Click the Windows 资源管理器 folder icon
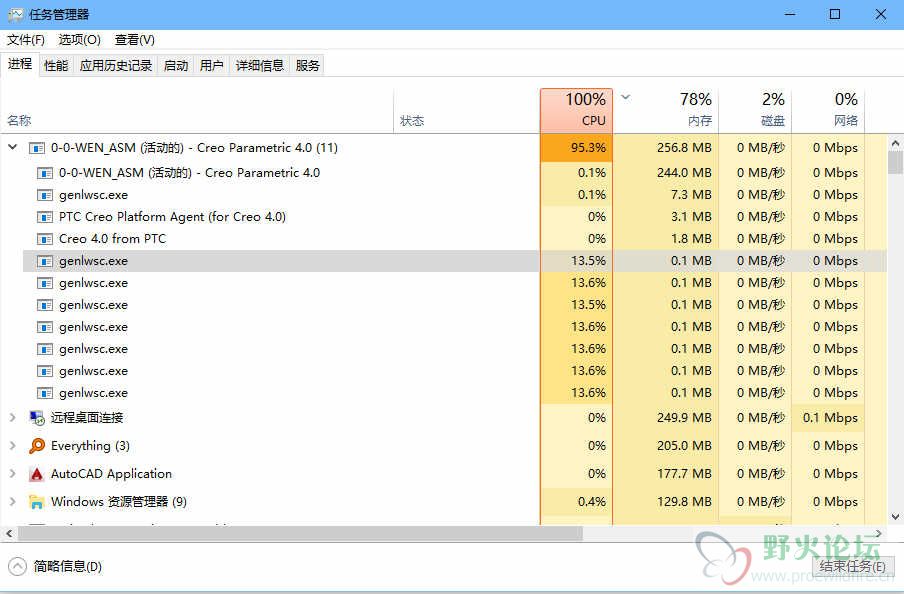Viewport: 904px width, 594px height. [x=37, y=502]
